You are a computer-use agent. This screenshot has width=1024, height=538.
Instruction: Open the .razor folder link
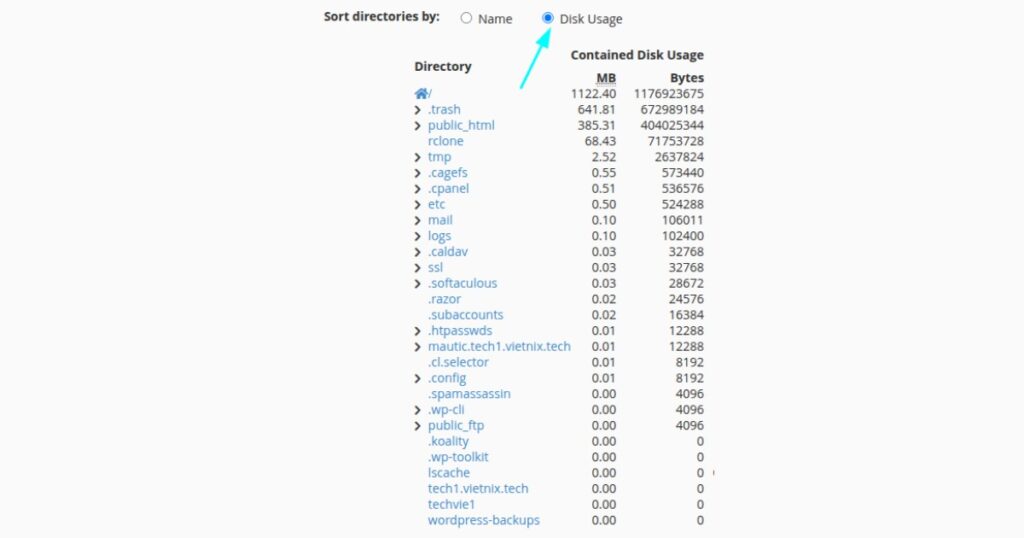444,299
